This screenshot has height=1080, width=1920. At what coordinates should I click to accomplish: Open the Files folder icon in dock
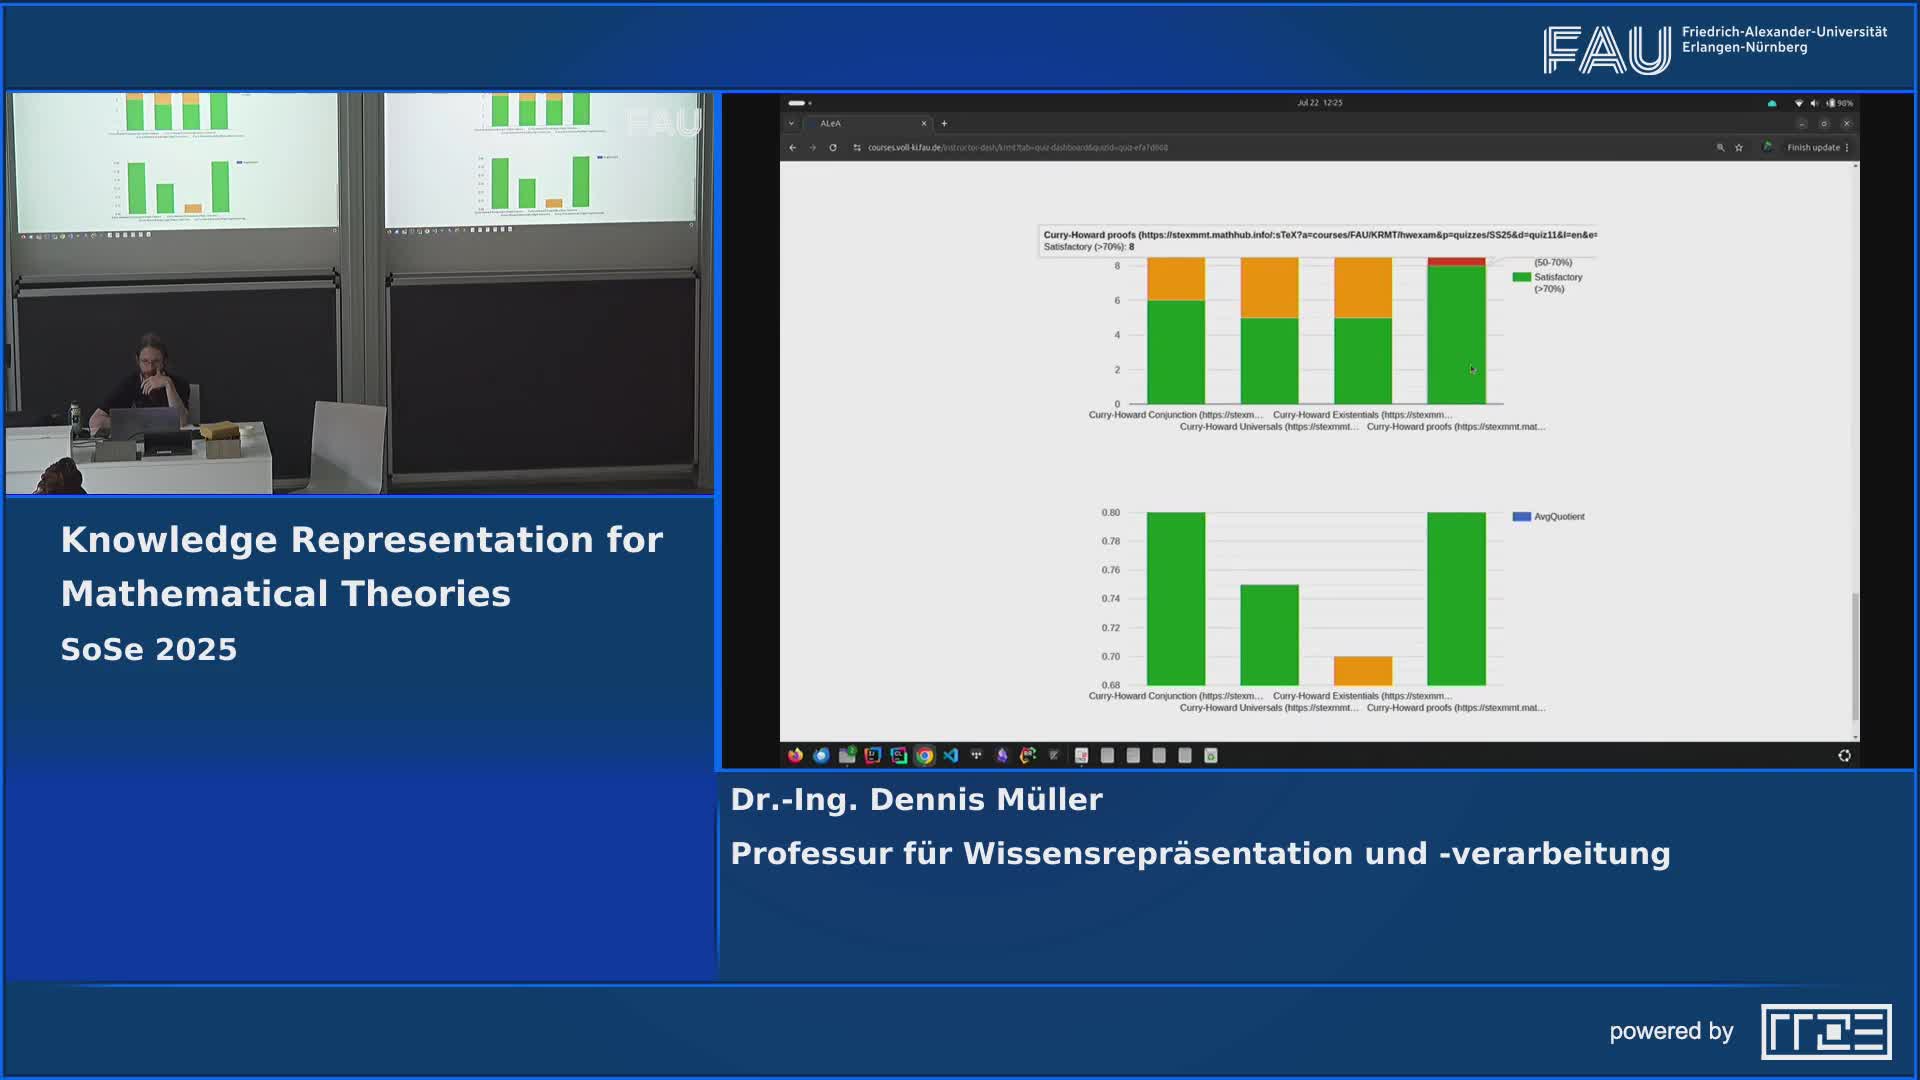pos(847,756)
